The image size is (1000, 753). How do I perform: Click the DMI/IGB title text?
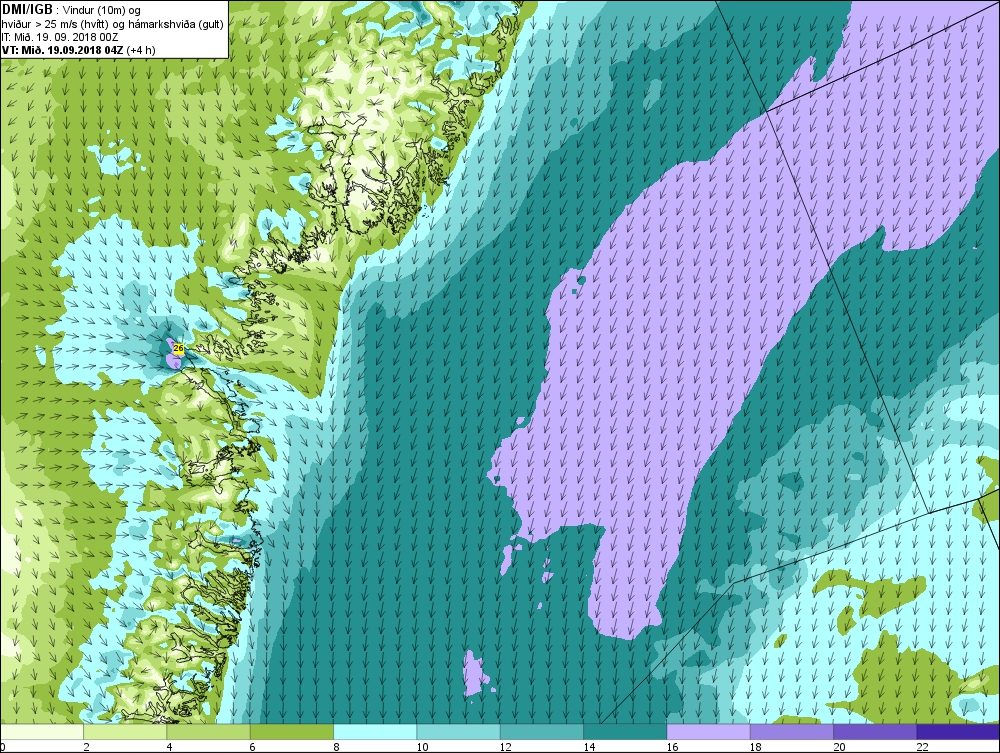click(27, 10)
